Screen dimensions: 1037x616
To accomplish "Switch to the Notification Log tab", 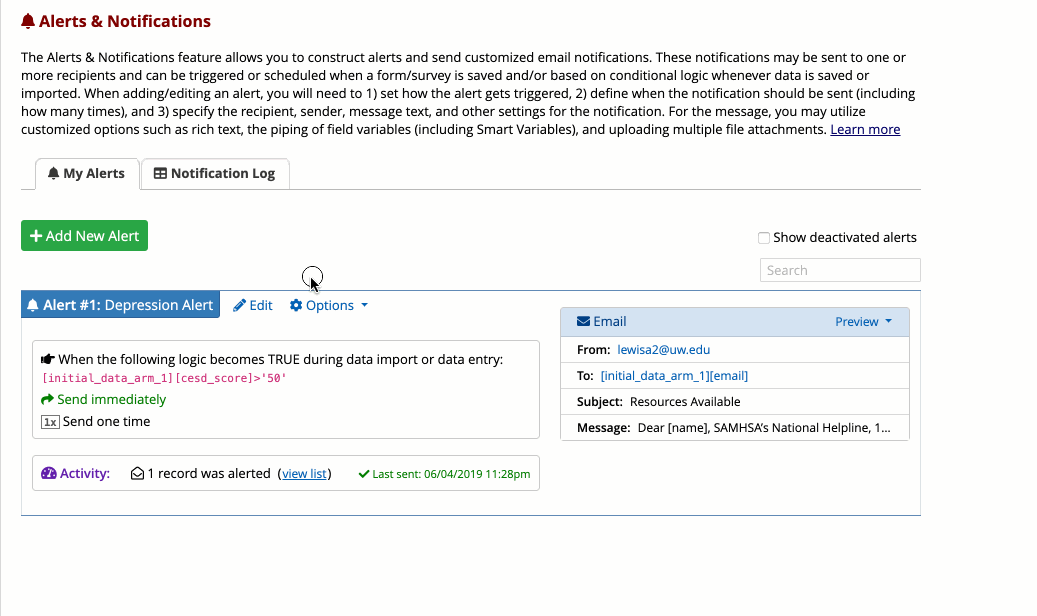I will click(214, 174).
